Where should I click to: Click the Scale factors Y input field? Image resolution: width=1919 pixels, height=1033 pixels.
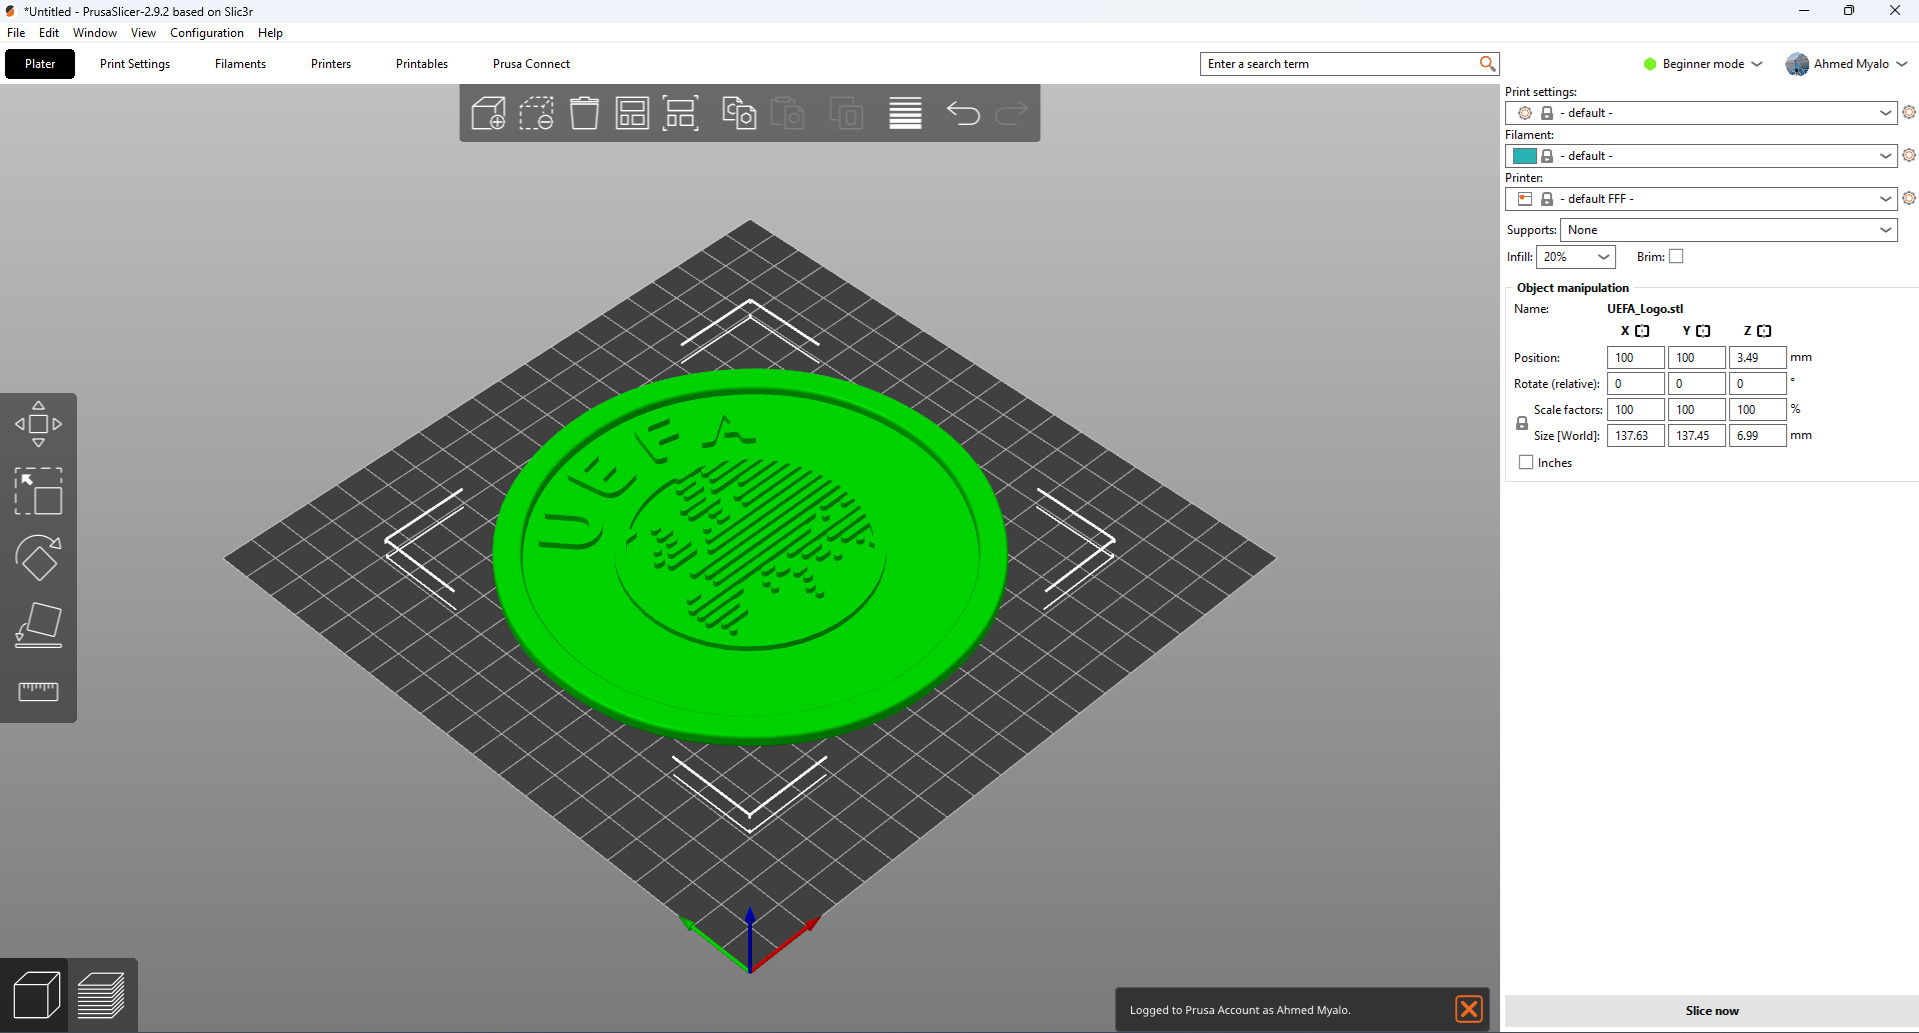(1696, 410)
